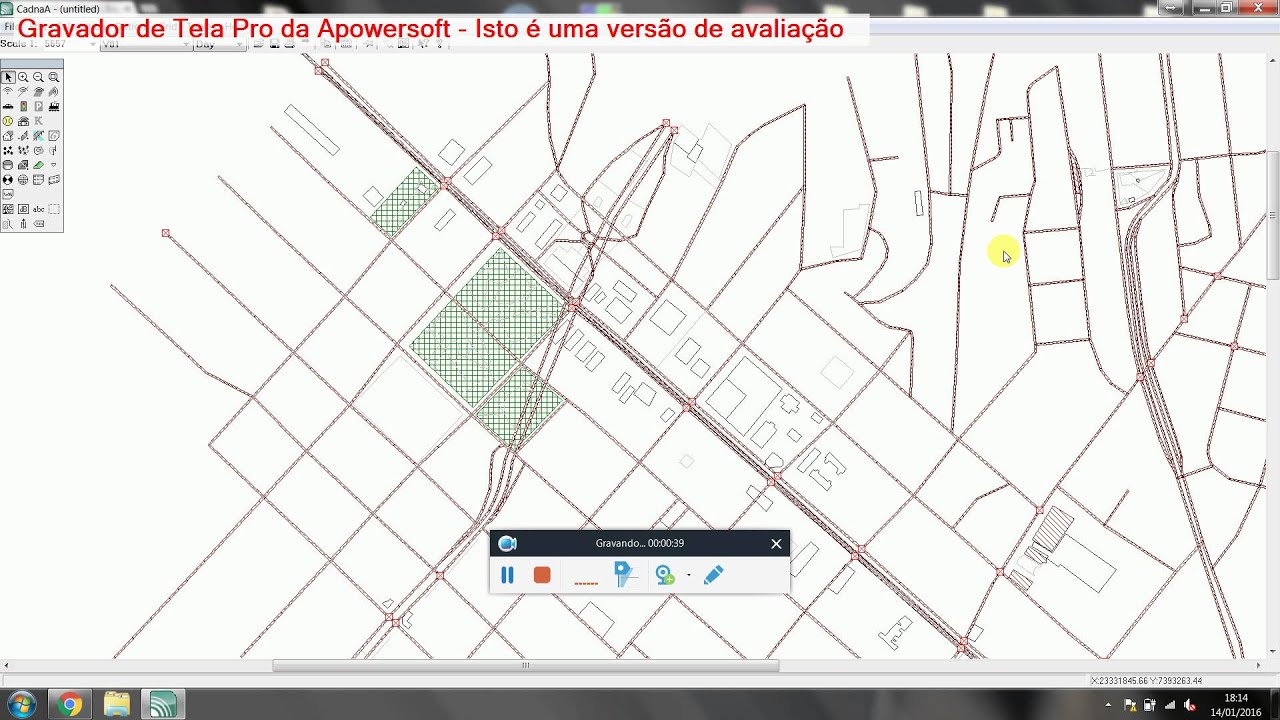Activate the zoom in magnifier tool
The height and width of the screenshot is (720, 1280).
(23, 77)
